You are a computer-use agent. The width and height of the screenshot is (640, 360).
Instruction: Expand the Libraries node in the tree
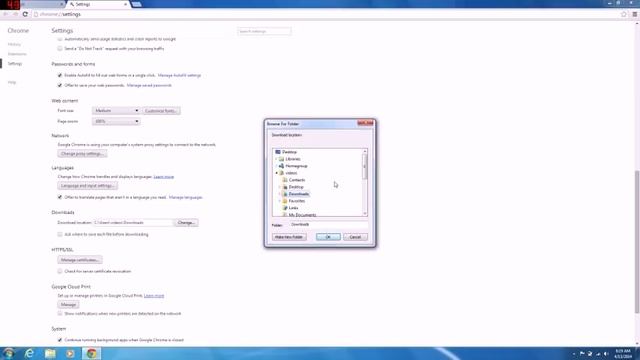coord(276,159)
